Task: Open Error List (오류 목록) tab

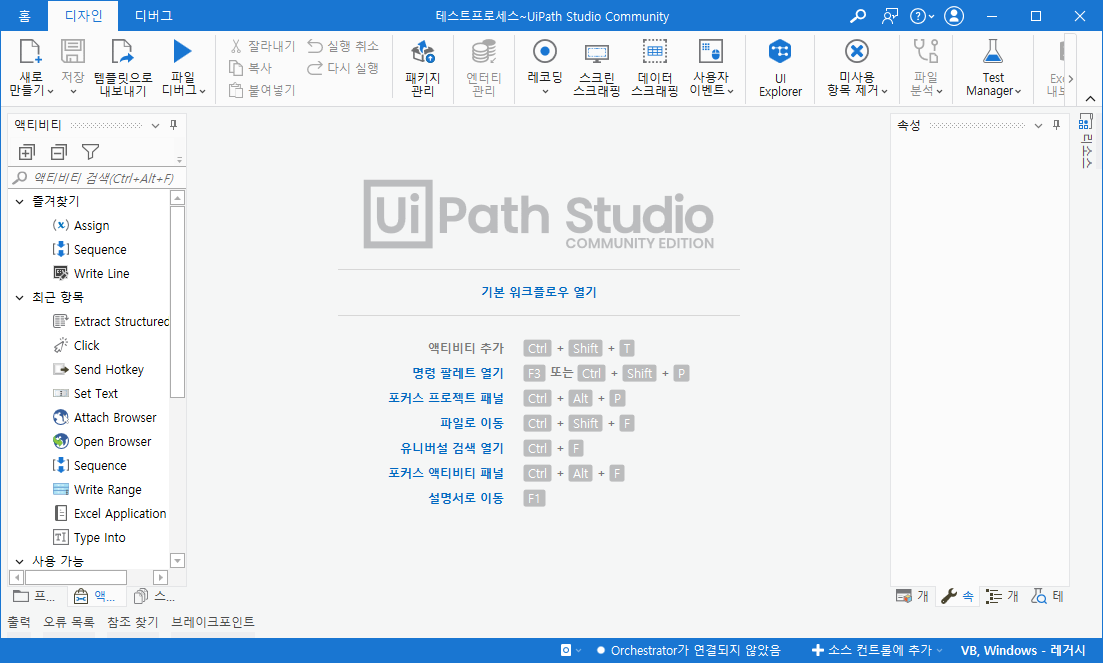Action: (68, 622)
